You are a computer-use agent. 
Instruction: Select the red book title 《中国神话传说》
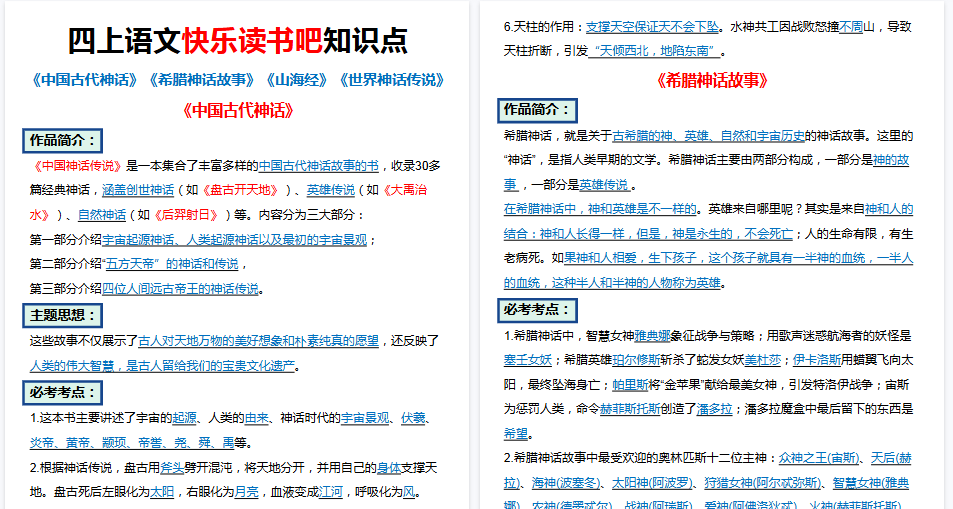click(77, 165)
